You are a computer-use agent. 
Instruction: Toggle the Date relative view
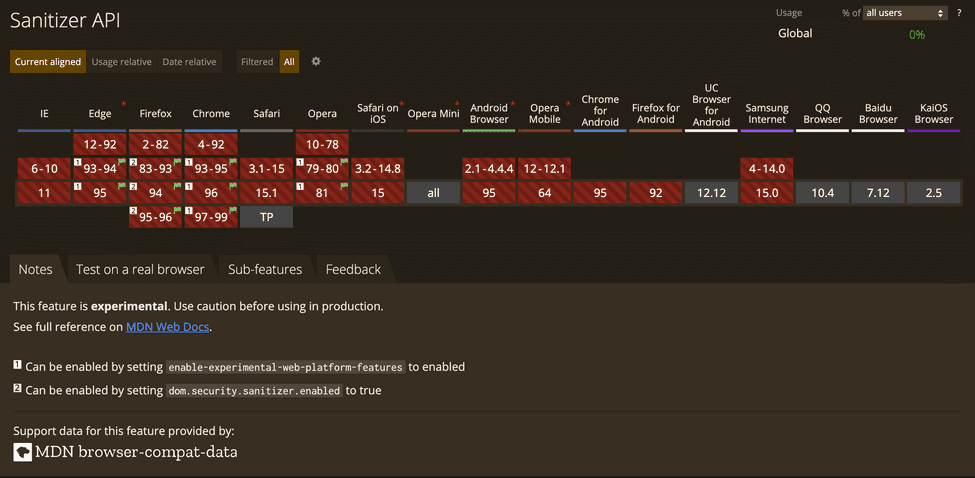pyautogui.click(x=189, y=62)
